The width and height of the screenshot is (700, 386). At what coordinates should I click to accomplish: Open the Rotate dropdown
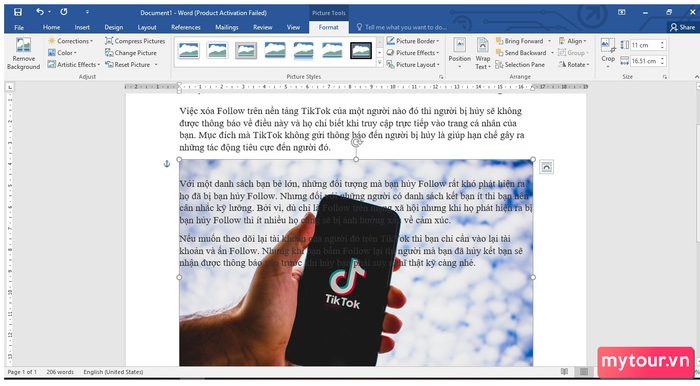point(574,65)
